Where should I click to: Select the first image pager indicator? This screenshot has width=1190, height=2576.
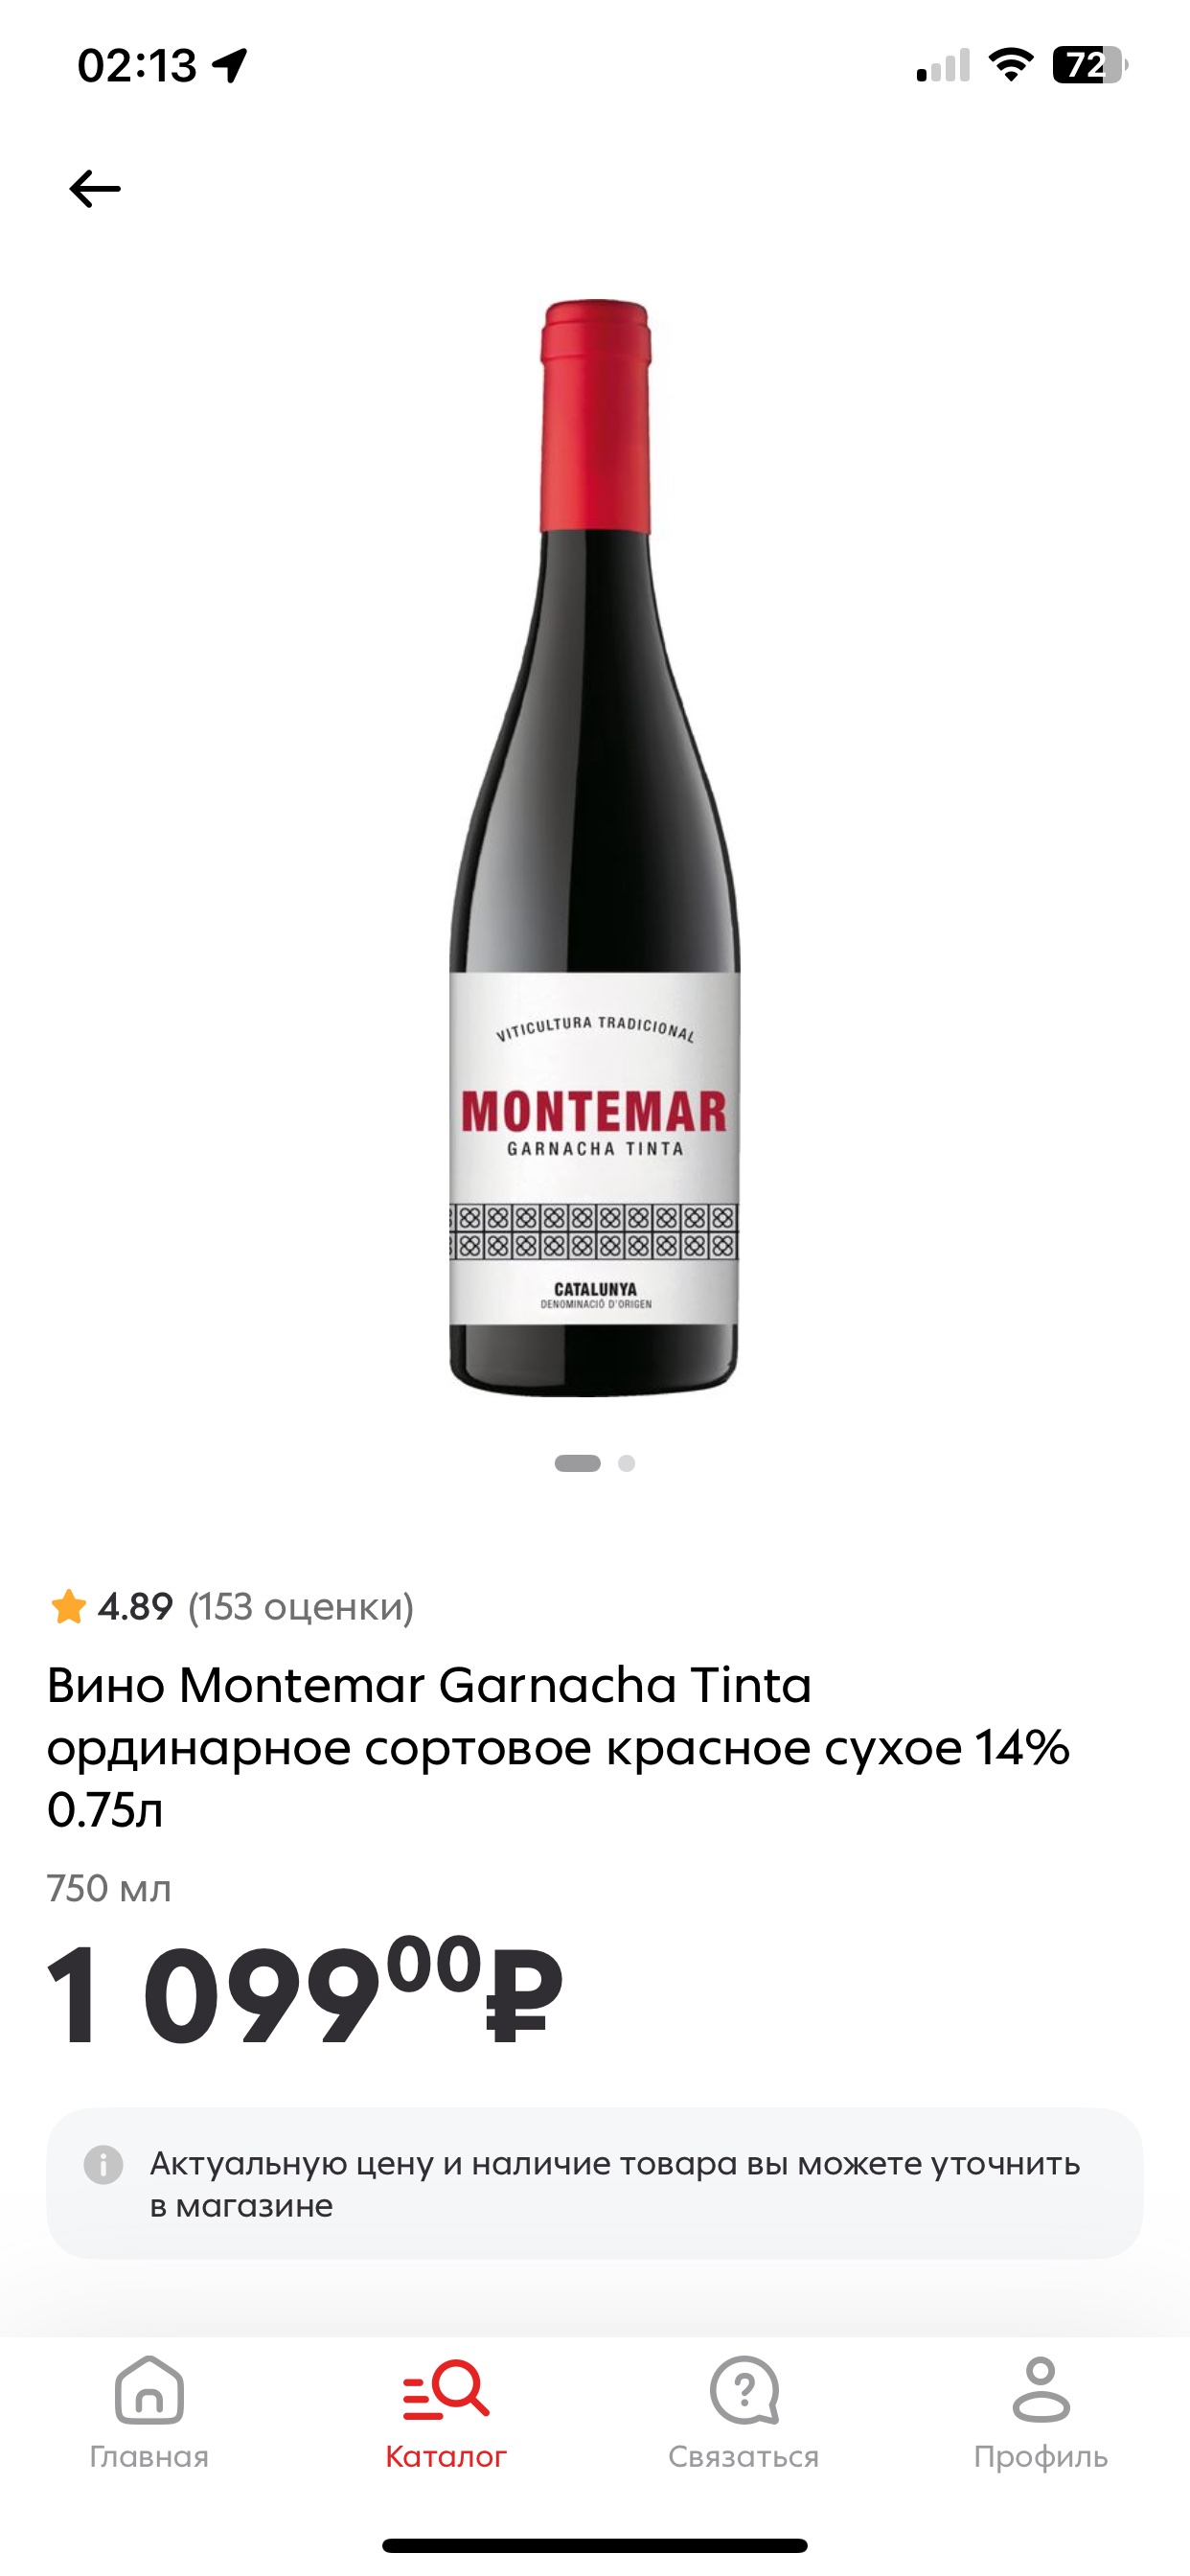click(577, 1463)
